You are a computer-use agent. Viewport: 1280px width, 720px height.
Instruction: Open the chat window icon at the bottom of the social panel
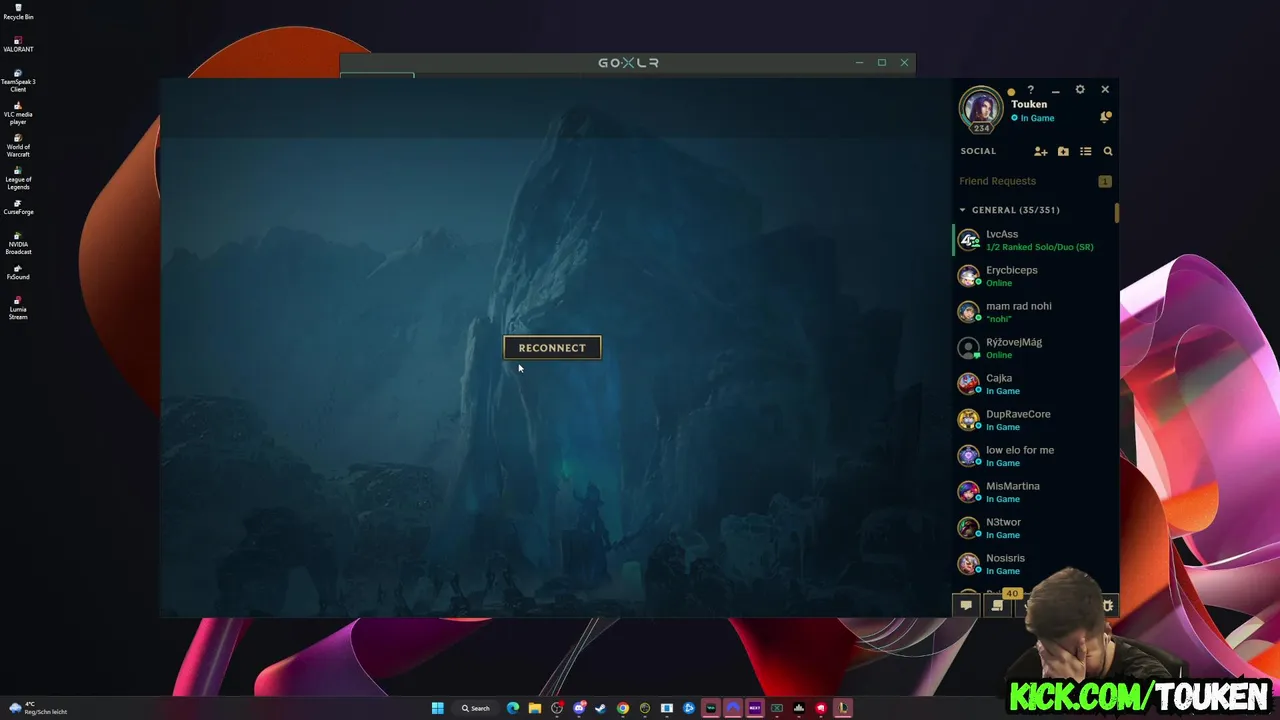pos(966,605)
